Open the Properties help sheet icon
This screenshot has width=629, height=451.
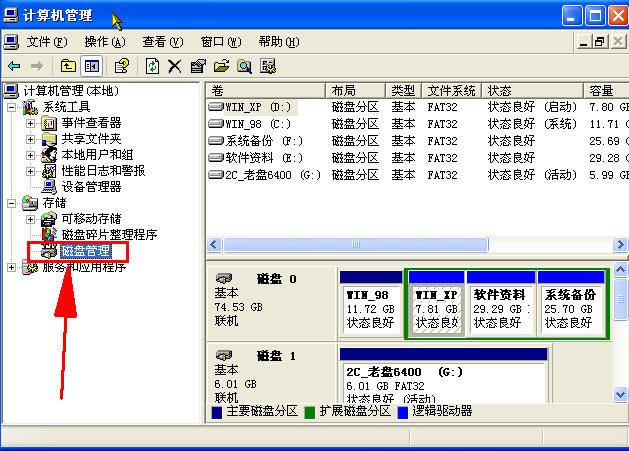(x=122, y=66)
